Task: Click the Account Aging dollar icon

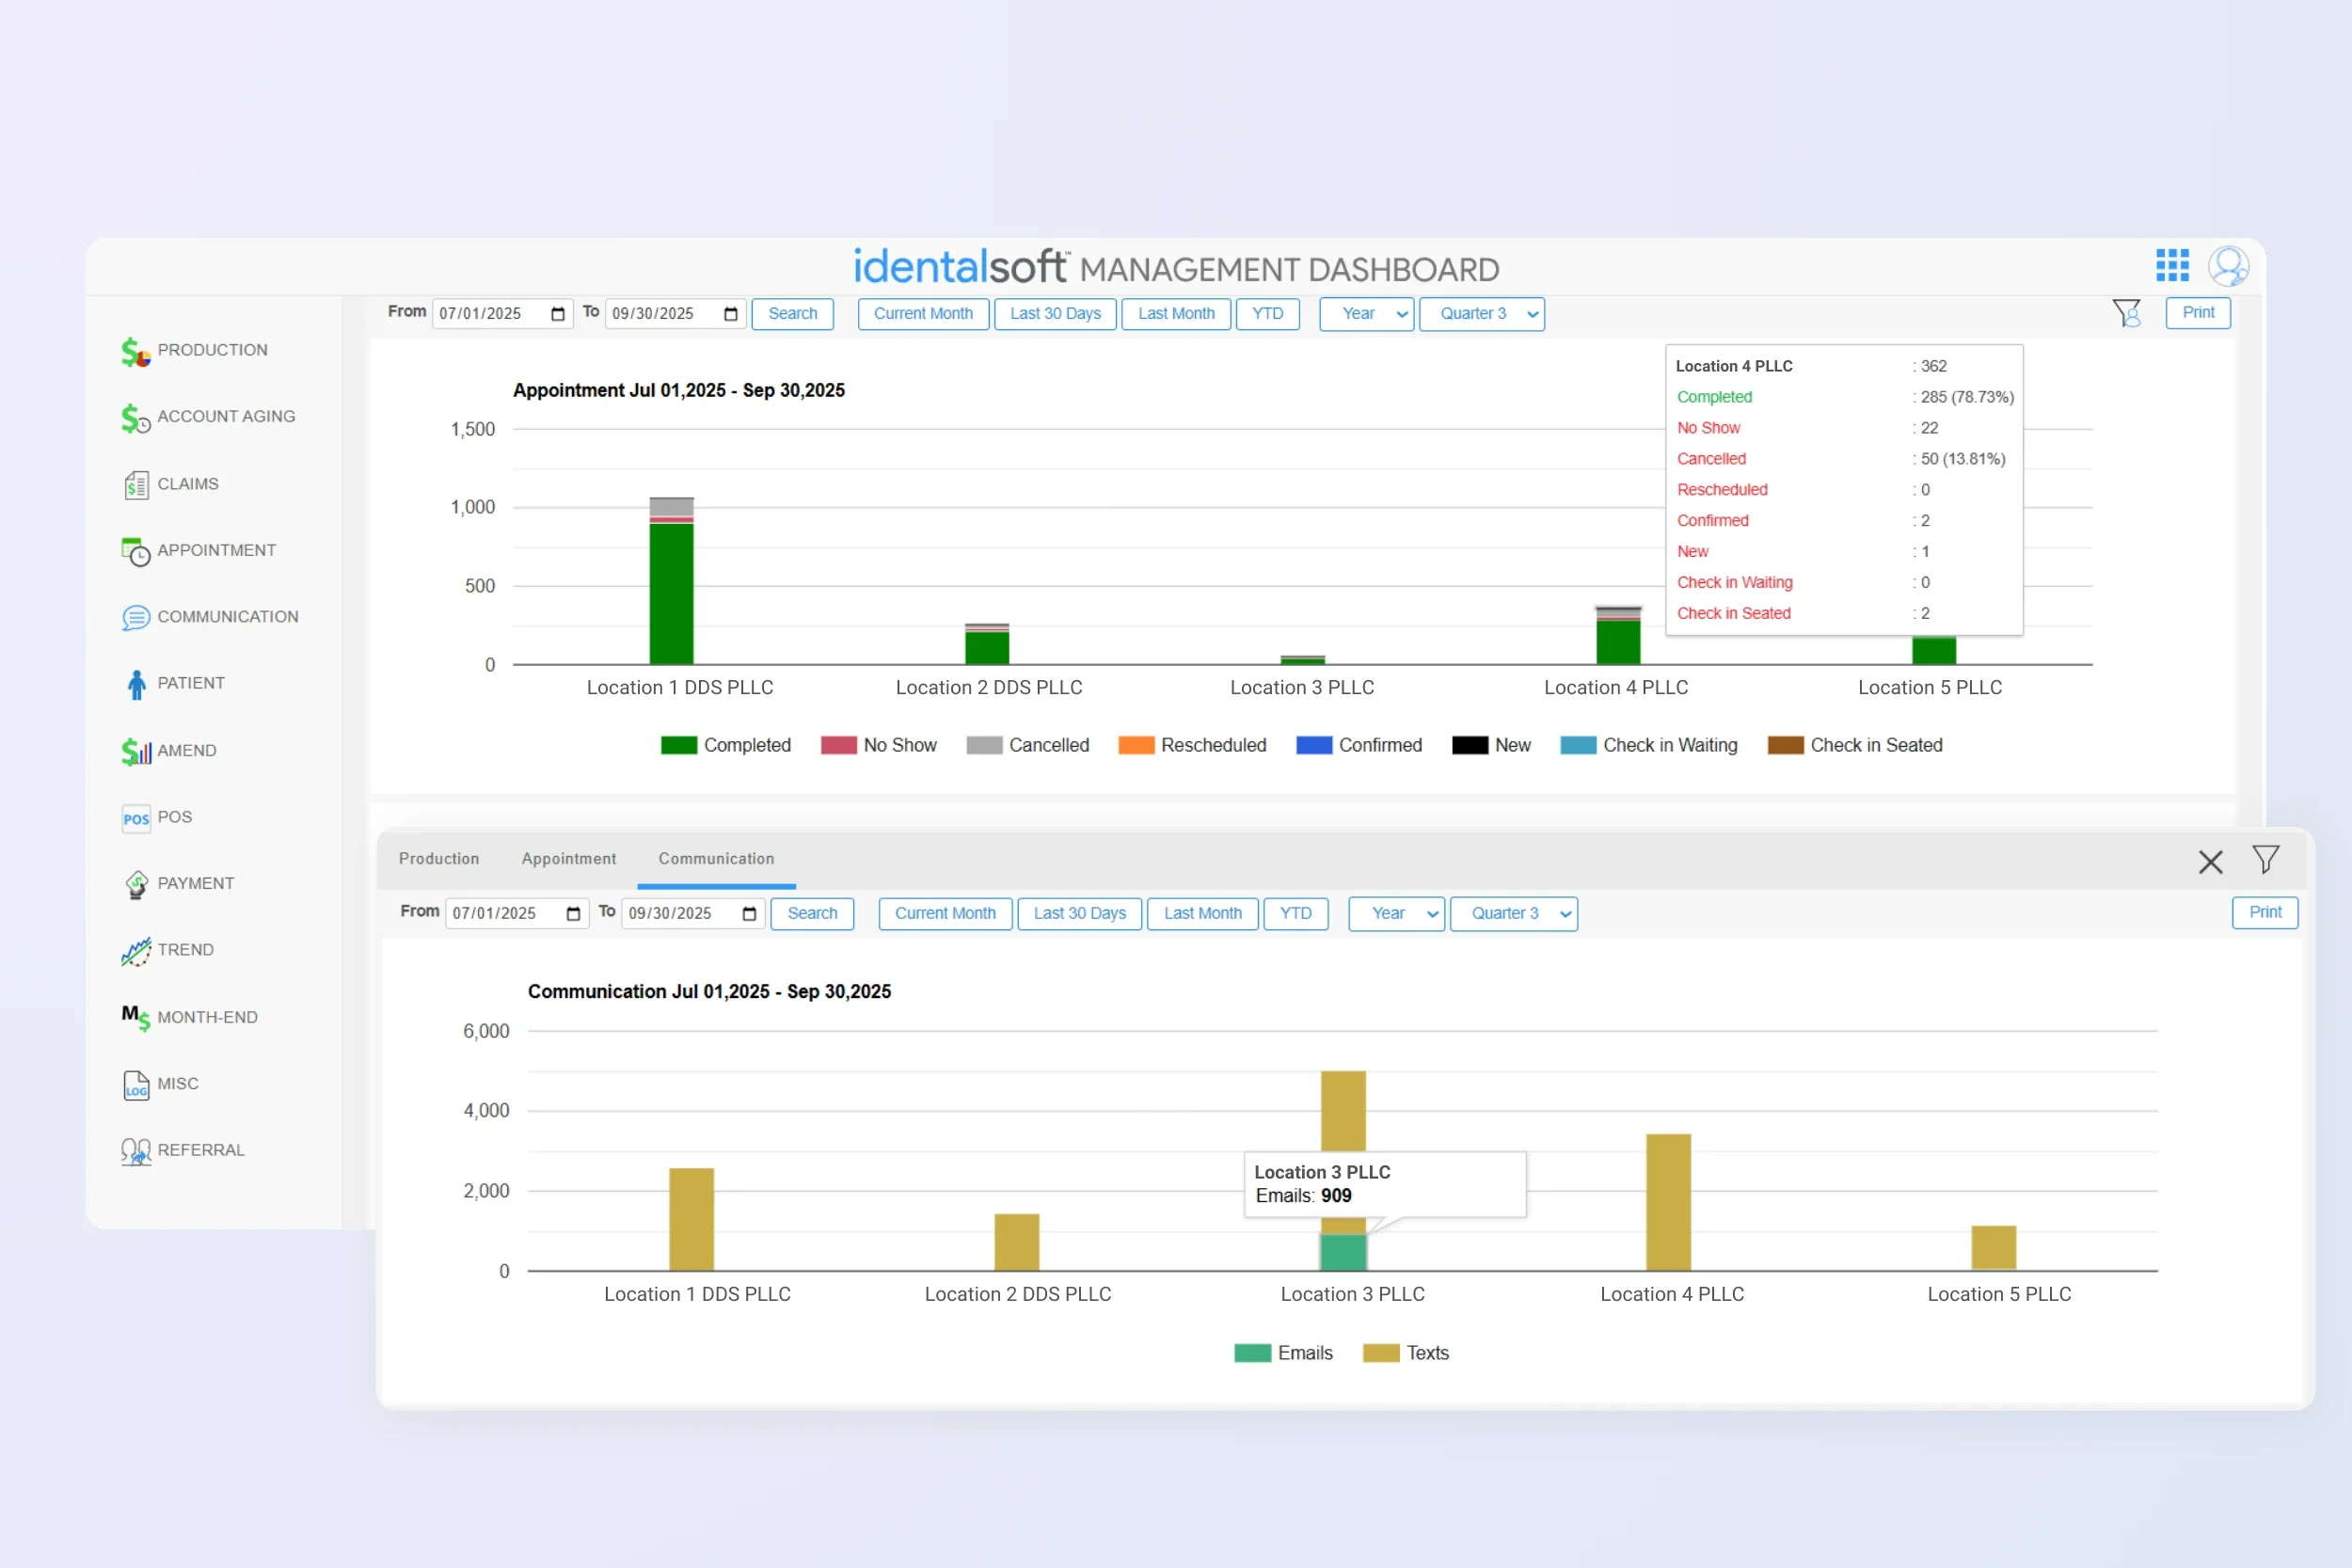Action: point(135,418)
